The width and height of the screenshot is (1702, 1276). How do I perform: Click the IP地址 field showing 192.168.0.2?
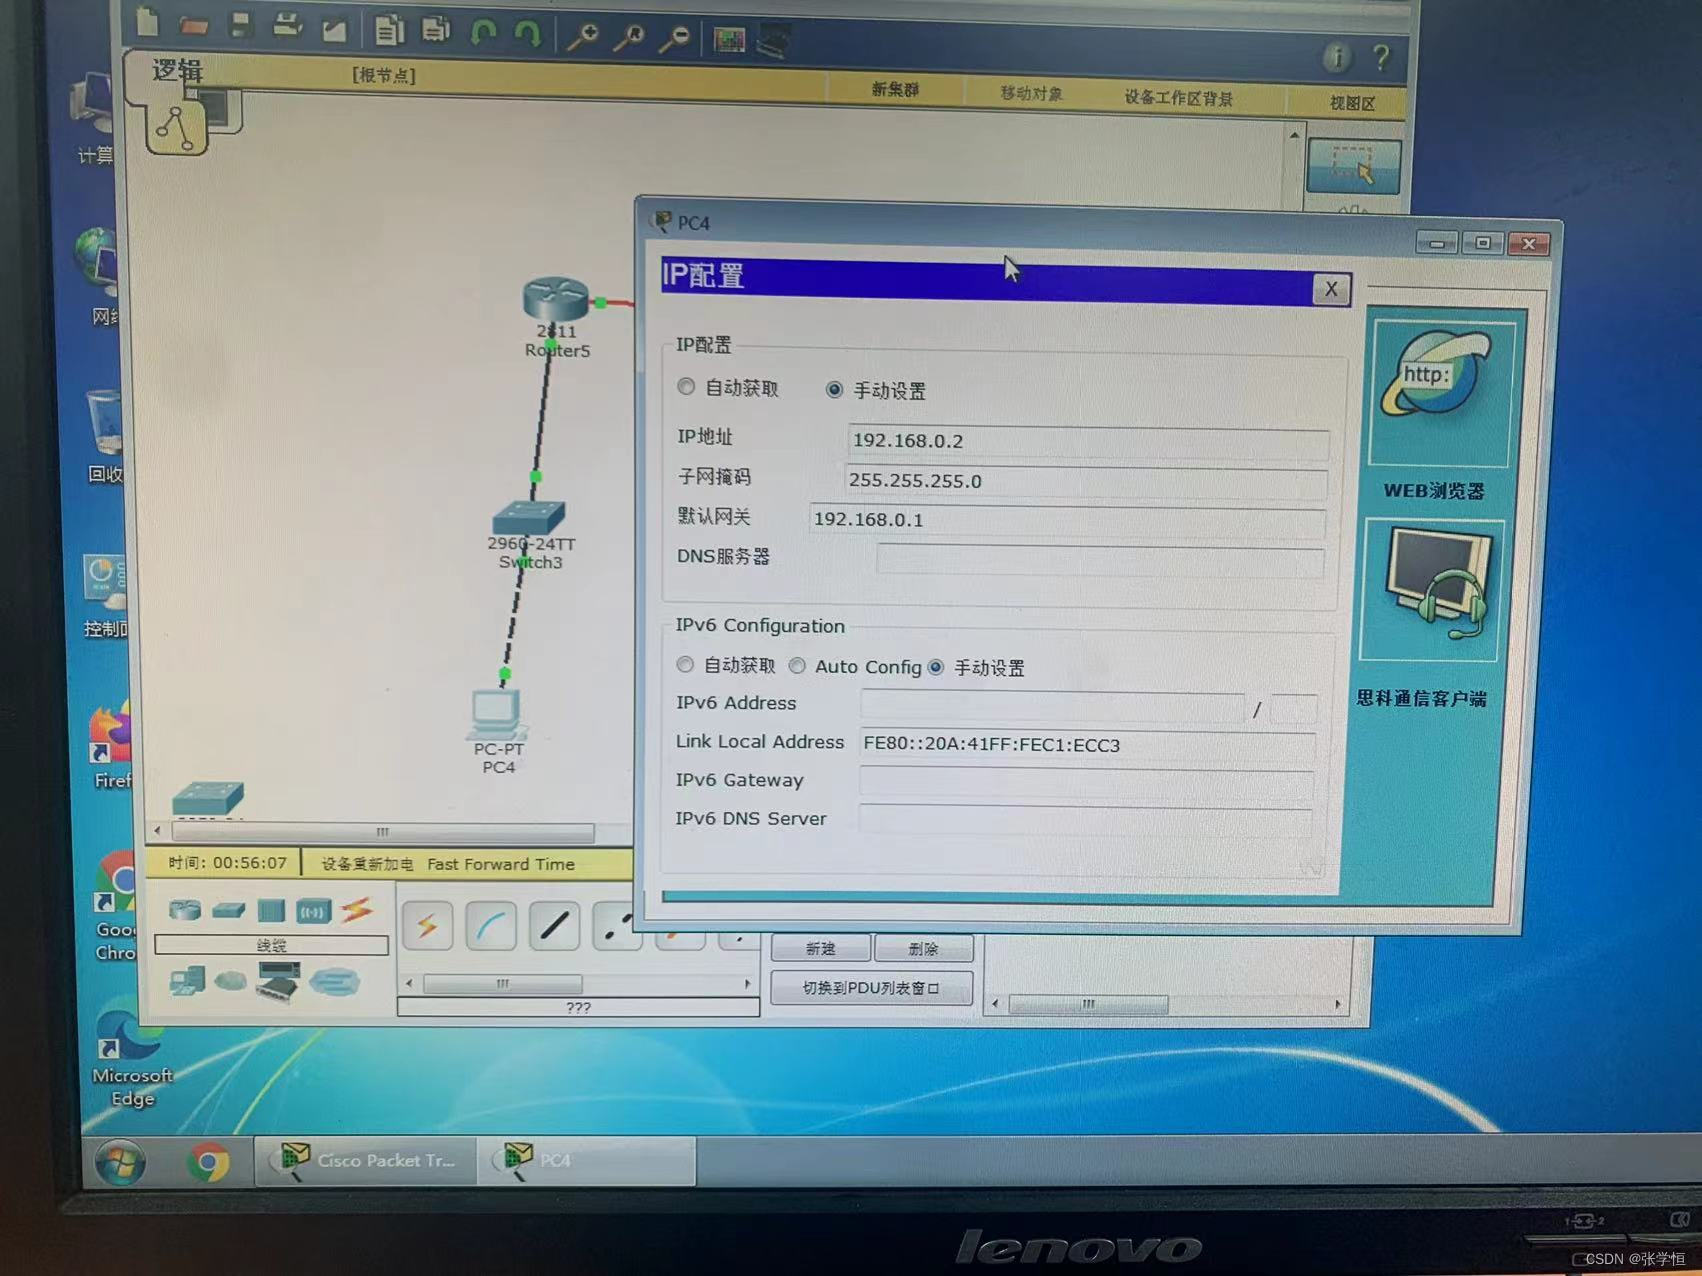[x=1088, y=442]
